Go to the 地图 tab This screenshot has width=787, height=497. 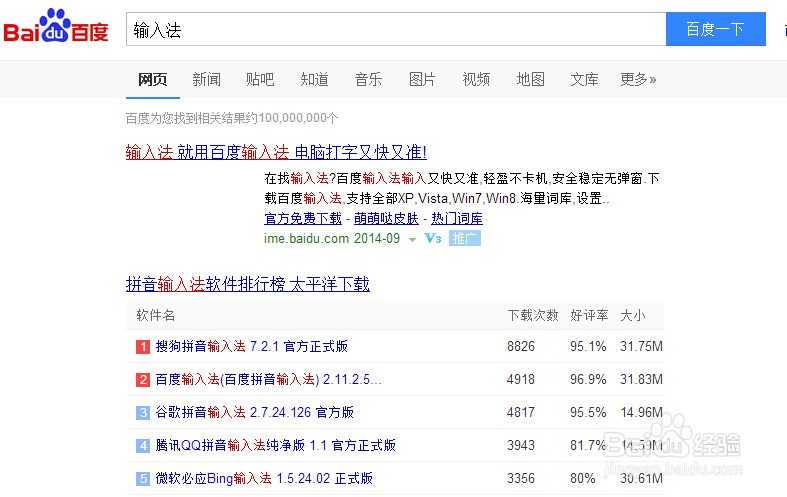point(530,80)
